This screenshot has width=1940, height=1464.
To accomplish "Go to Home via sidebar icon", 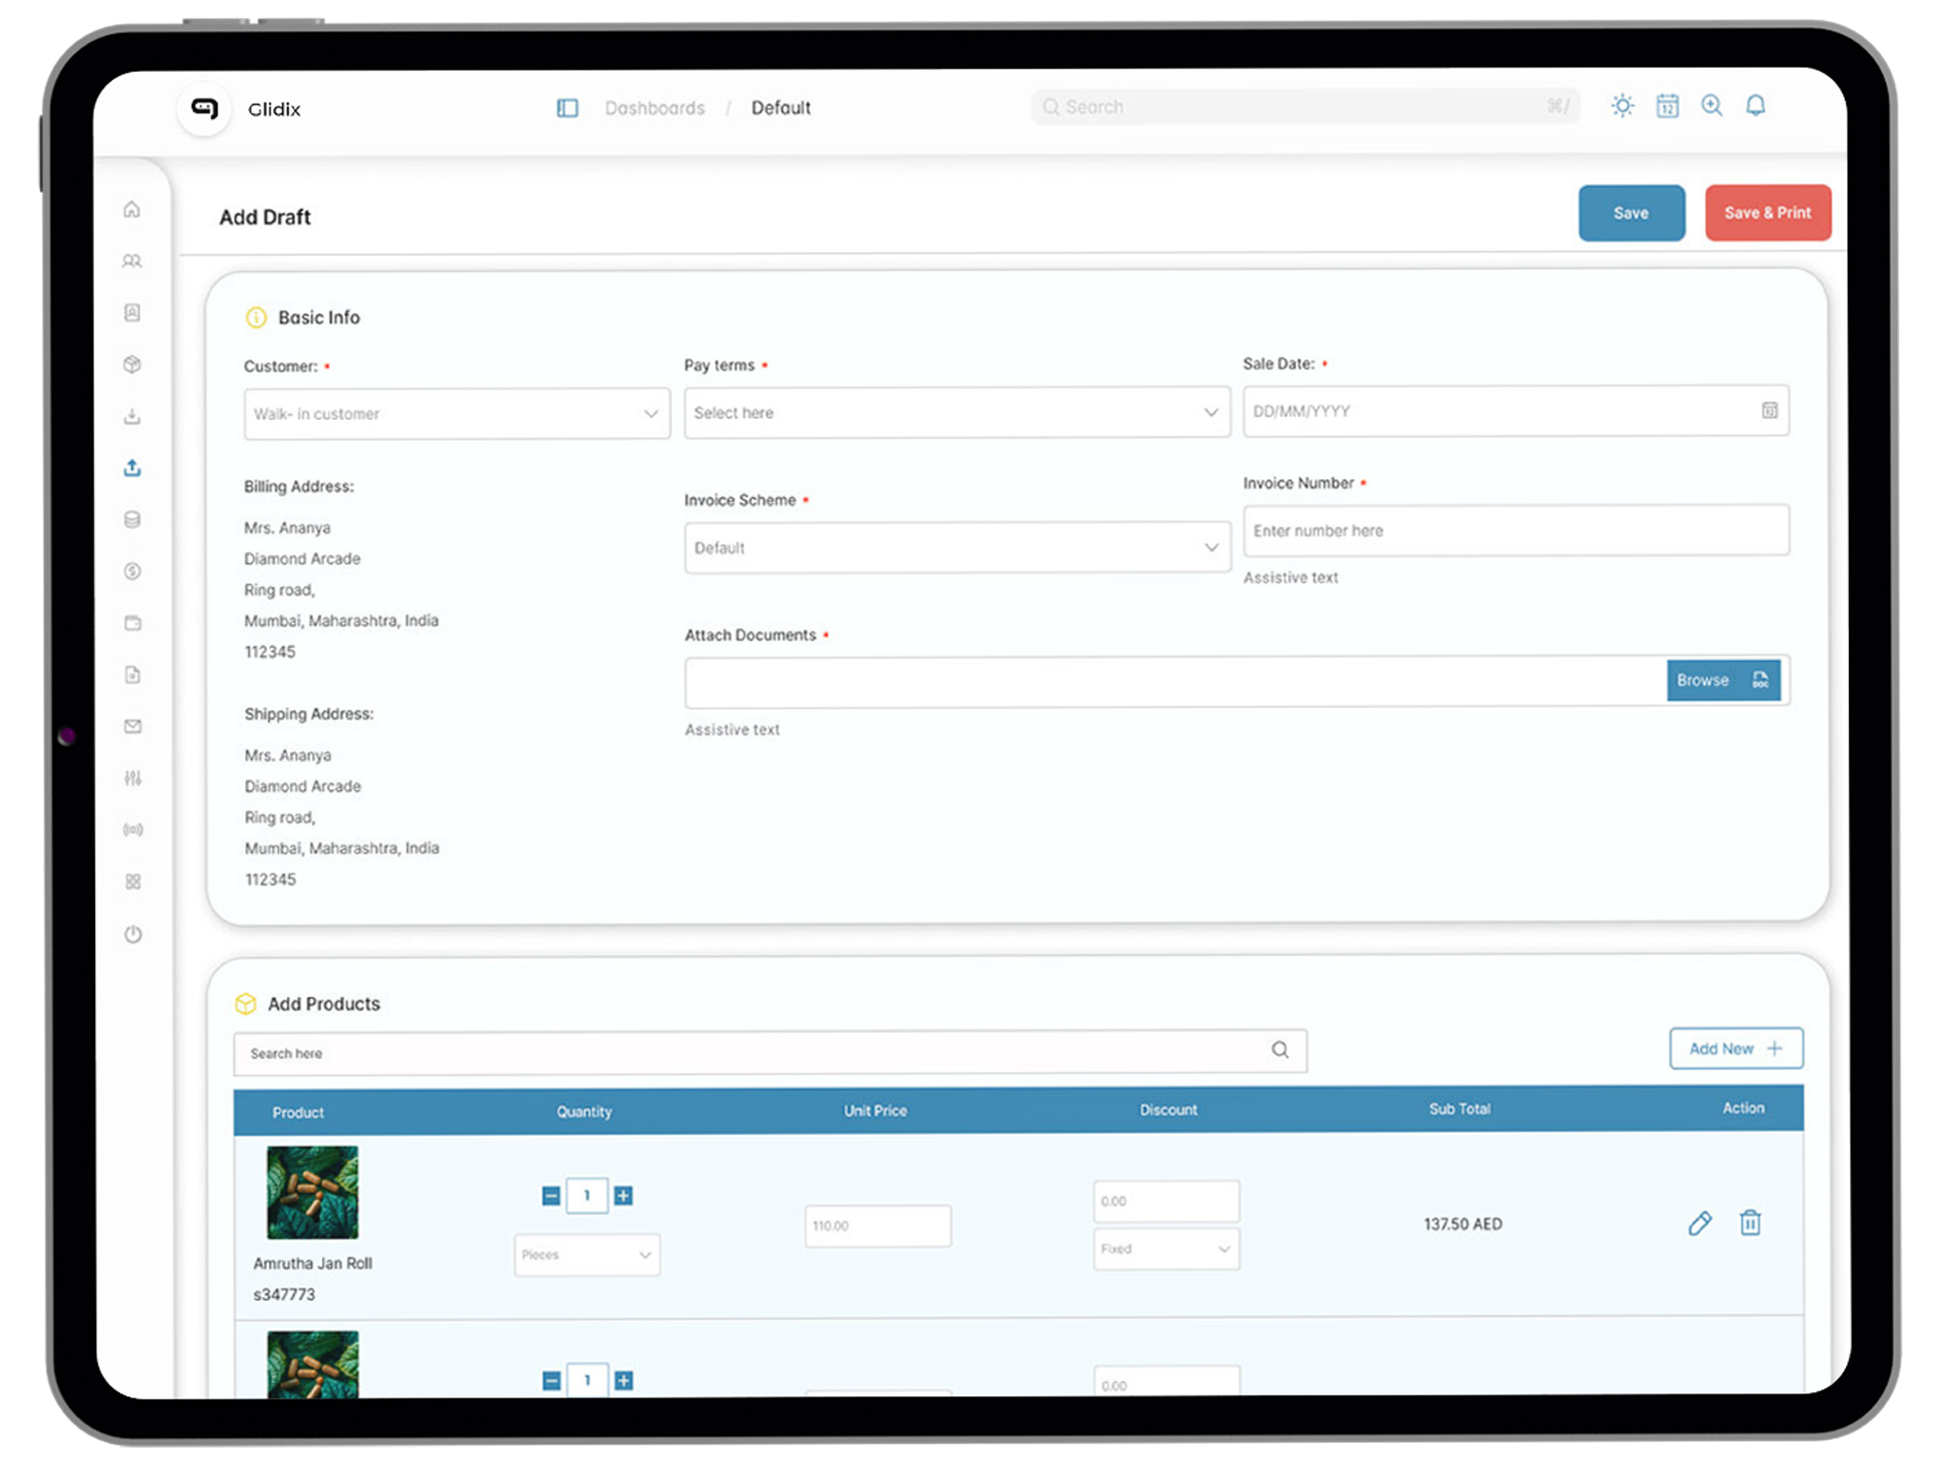I will pyautogui.click(x=132, y=209).
